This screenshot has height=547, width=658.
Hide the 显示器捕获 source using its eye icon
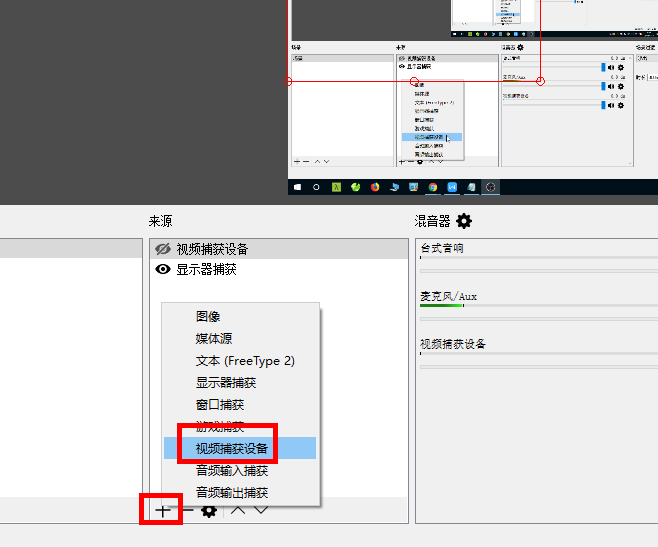163,269
